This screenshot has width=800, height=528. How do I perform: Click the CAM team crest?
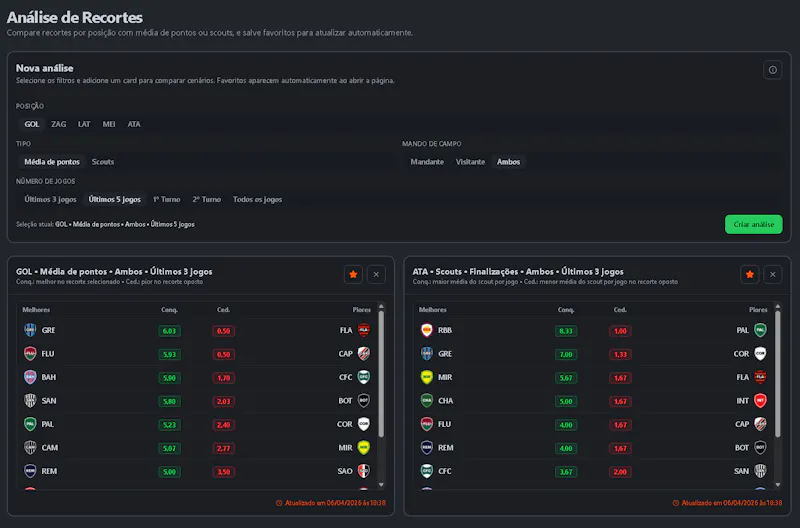click(30, 447)
